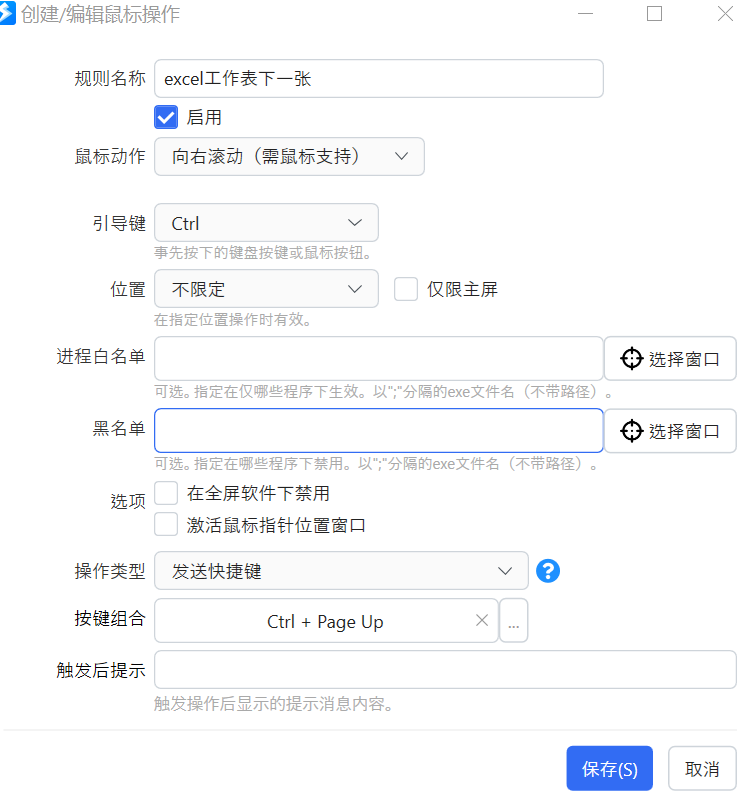Open the ellipsis button beside key combination

pos(513,622)
